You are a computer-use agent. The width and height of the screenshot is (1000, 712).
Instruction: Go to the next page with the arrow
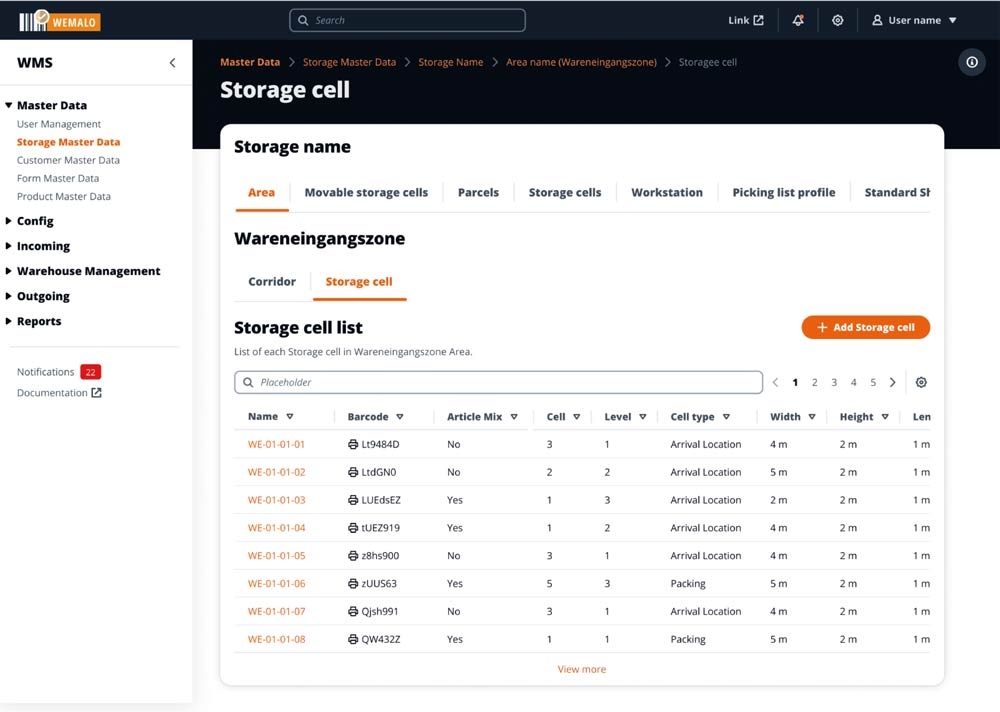pos(892,382)
